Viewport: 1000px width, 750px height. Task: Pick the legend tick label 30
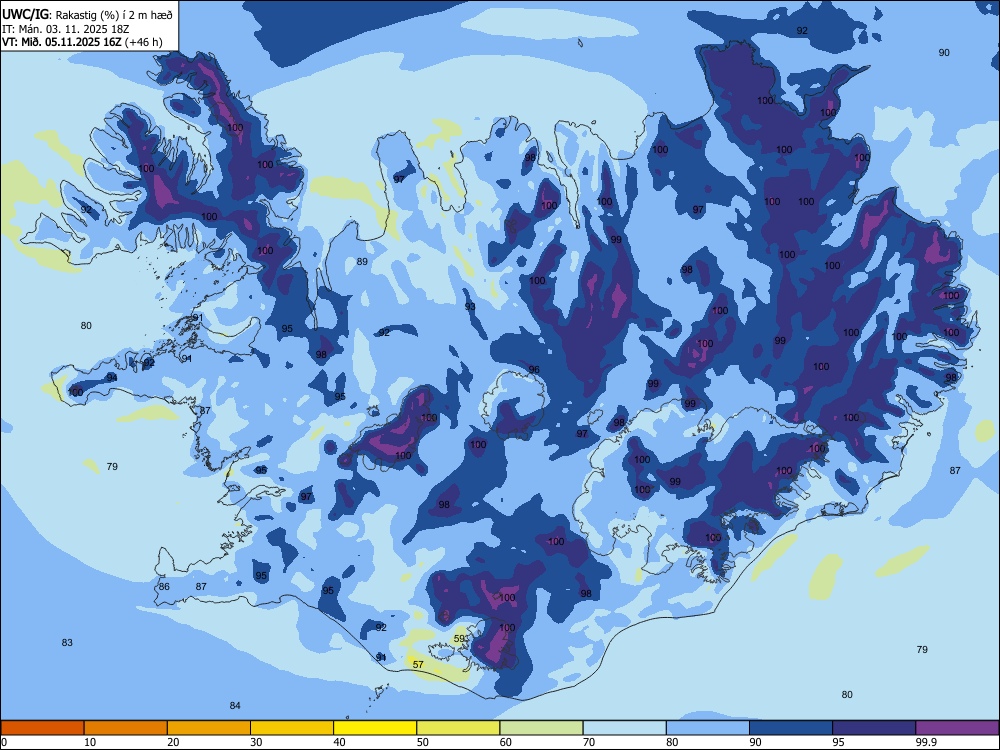256,742
